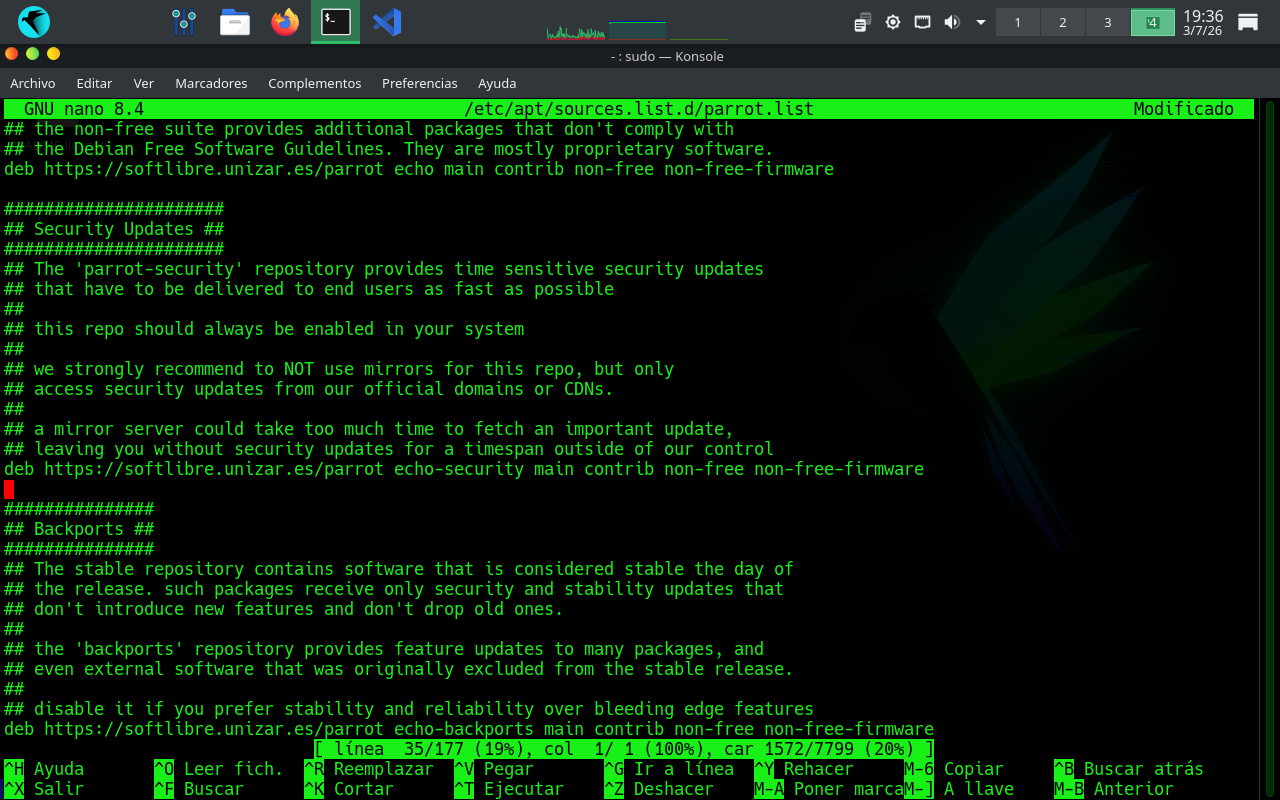1280x800 pixels.
Task: Click the 'Modificado' status in nano header
Action: [x=1184, y=109]
